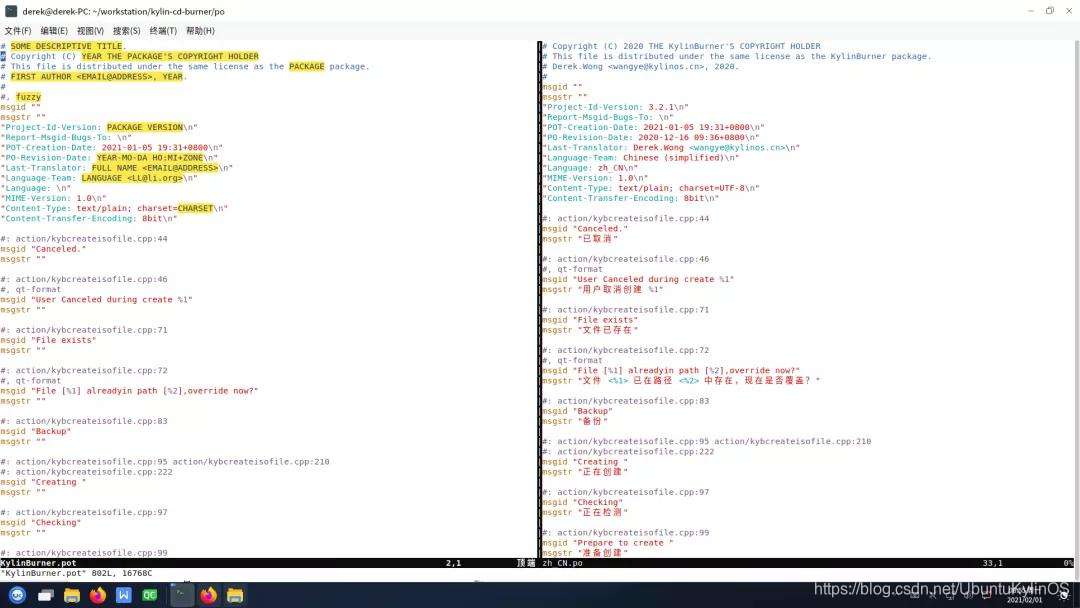Open the WPS Writer taskbar icon

coord(123,595)
